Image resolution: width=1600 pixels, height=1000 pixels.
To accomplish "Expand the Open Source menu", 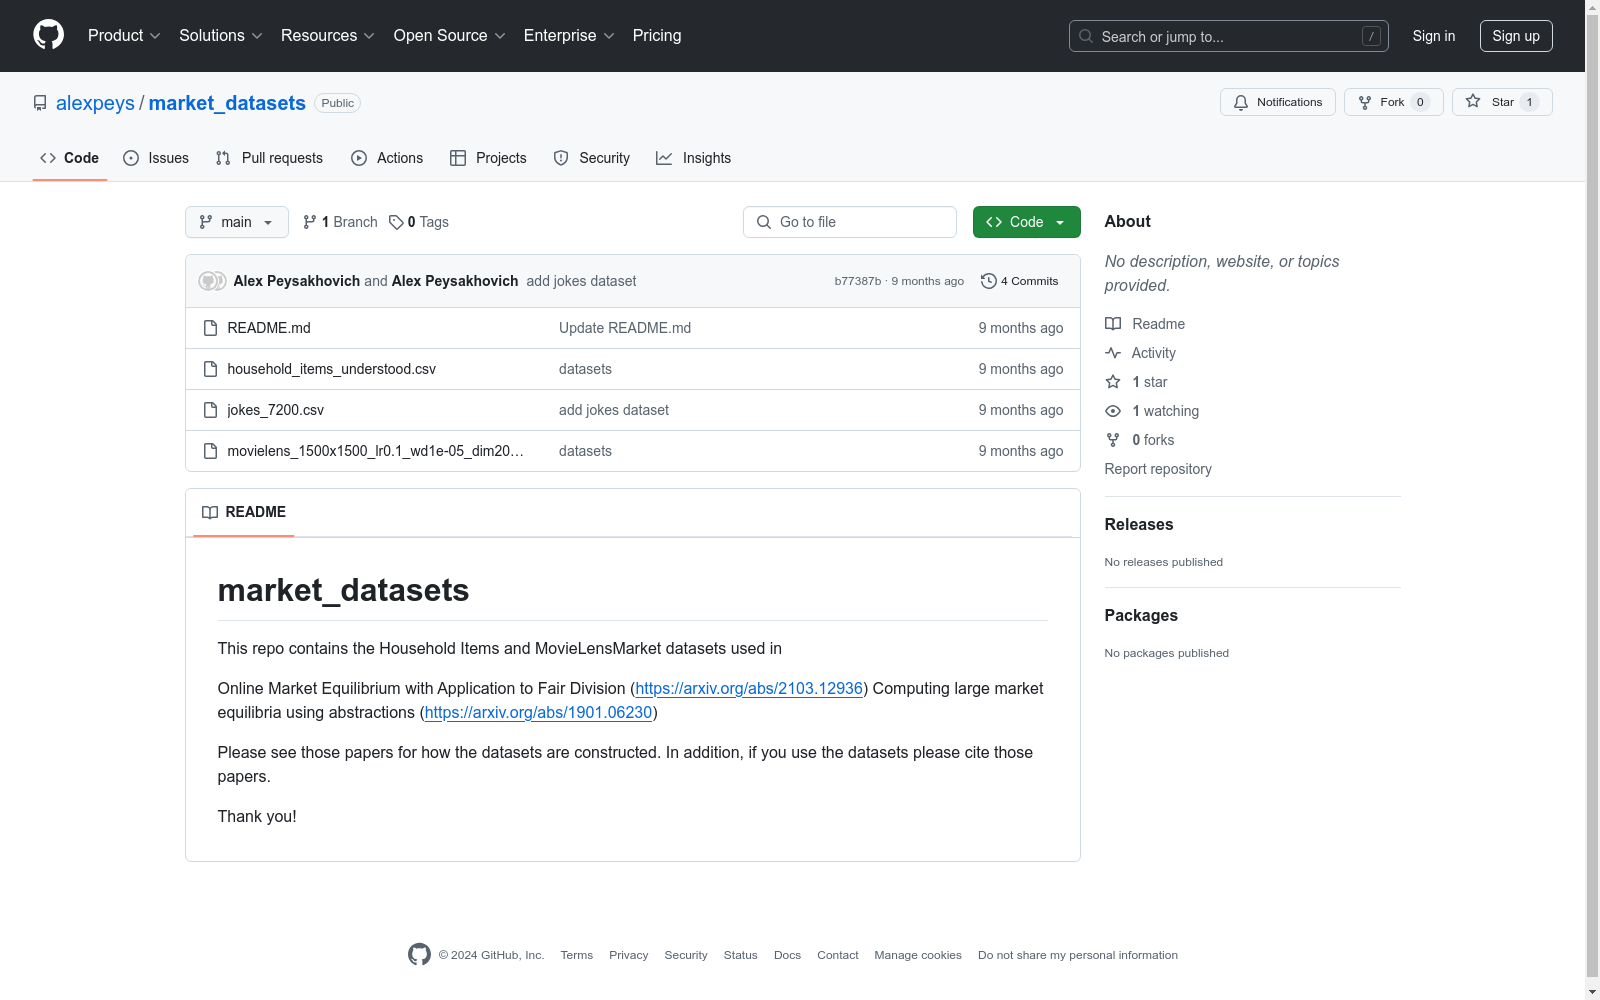I will click(450, 36).
